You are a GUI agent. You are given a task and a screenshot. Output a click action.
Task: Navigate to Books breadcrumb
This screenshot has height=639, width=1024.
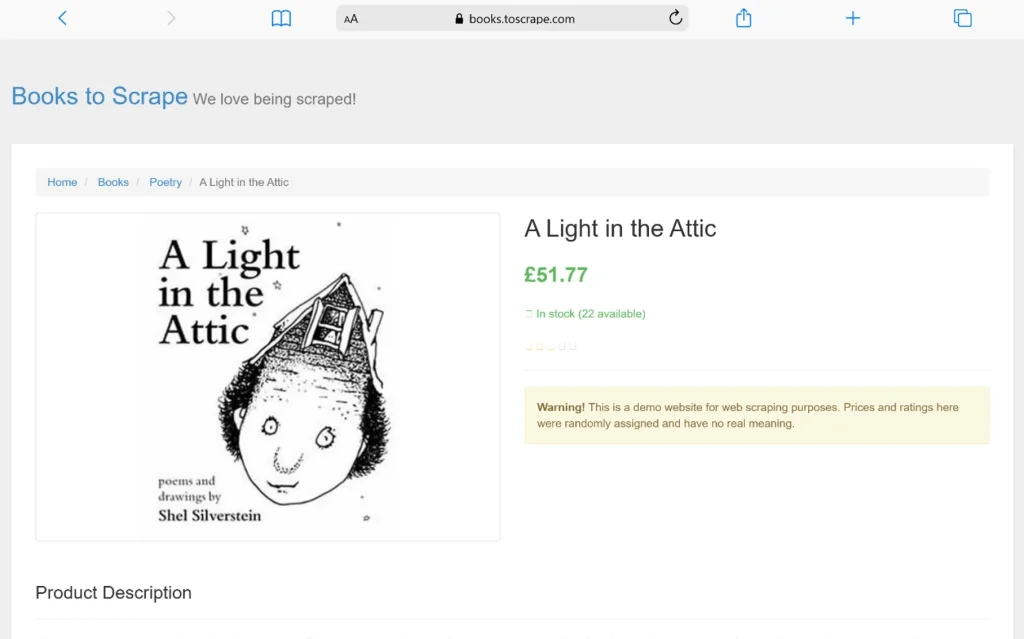[113, 182]
